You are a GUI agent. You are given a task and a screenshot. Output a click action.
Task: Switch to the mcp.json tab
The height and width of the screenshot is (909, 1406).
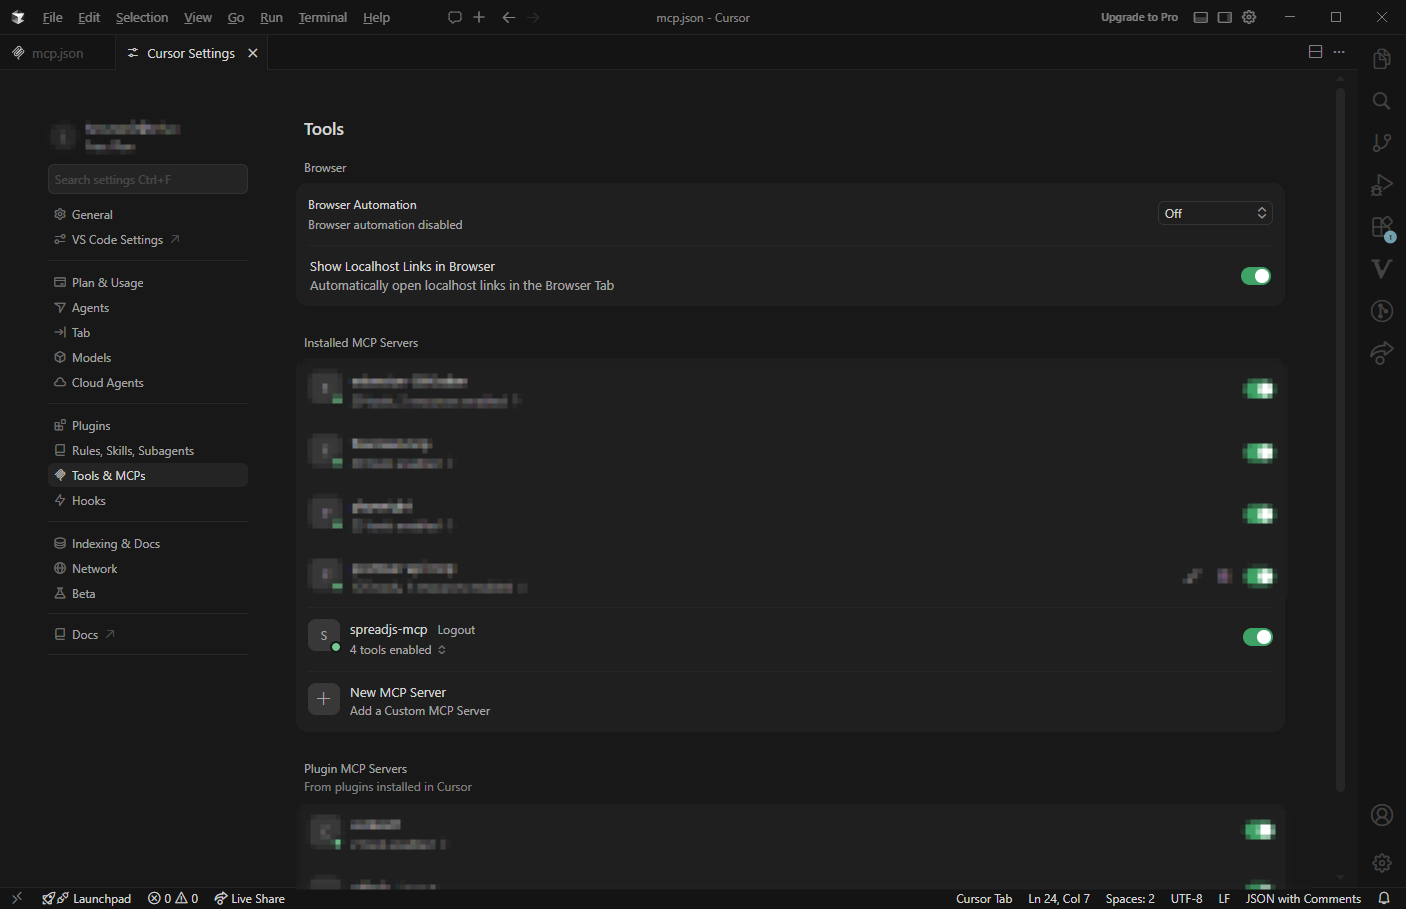pyautogui.click(x=57, y=53)
